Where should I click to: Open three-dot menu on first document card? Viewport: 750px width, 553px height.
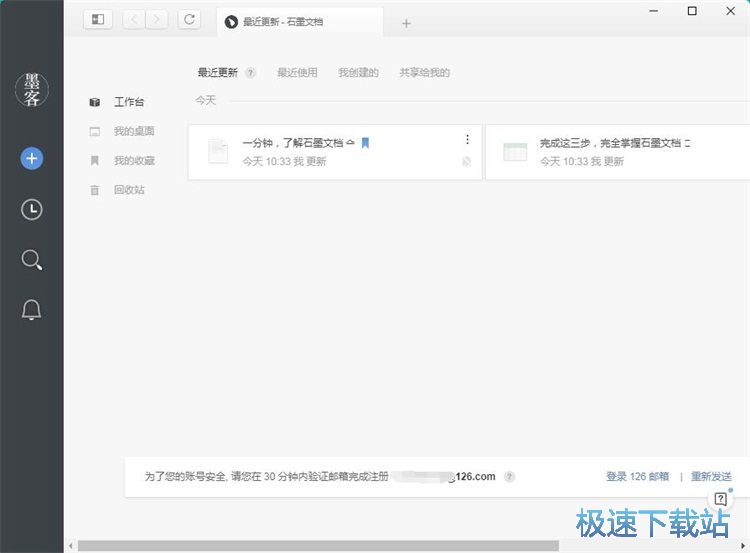(467, 140)
